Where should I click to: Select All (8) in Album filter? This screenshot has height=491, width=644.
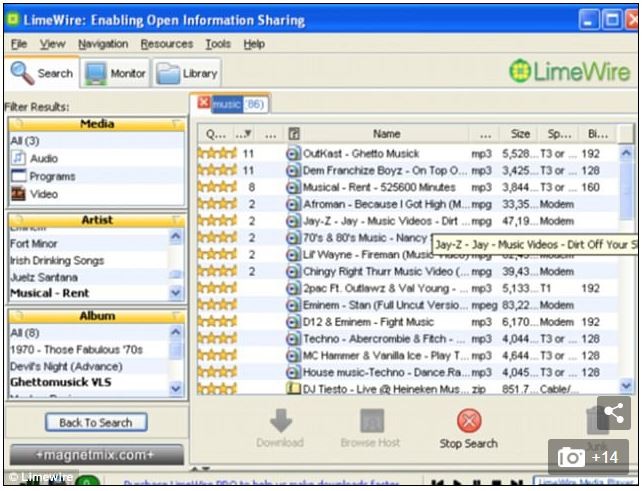pos(25,333)
